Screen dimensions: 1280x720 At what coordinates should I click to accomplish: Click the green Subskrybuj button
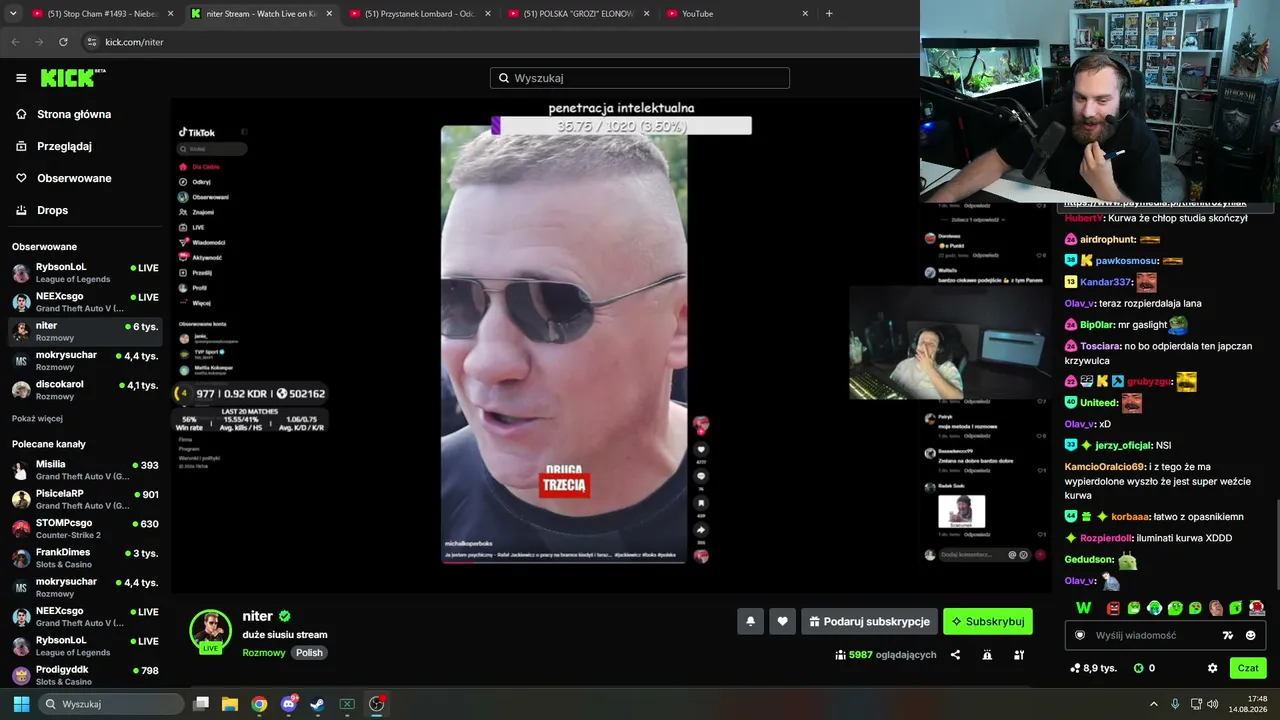(988, 621)
